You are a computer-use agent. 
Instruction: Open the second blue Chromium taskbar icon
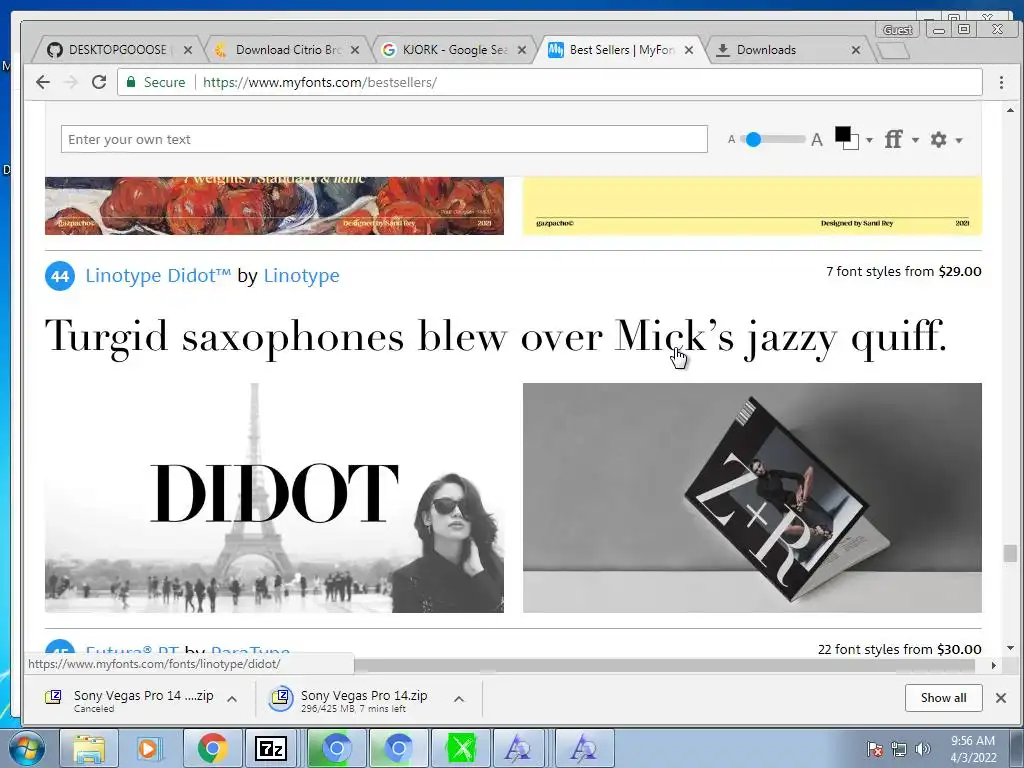(398, 748)
